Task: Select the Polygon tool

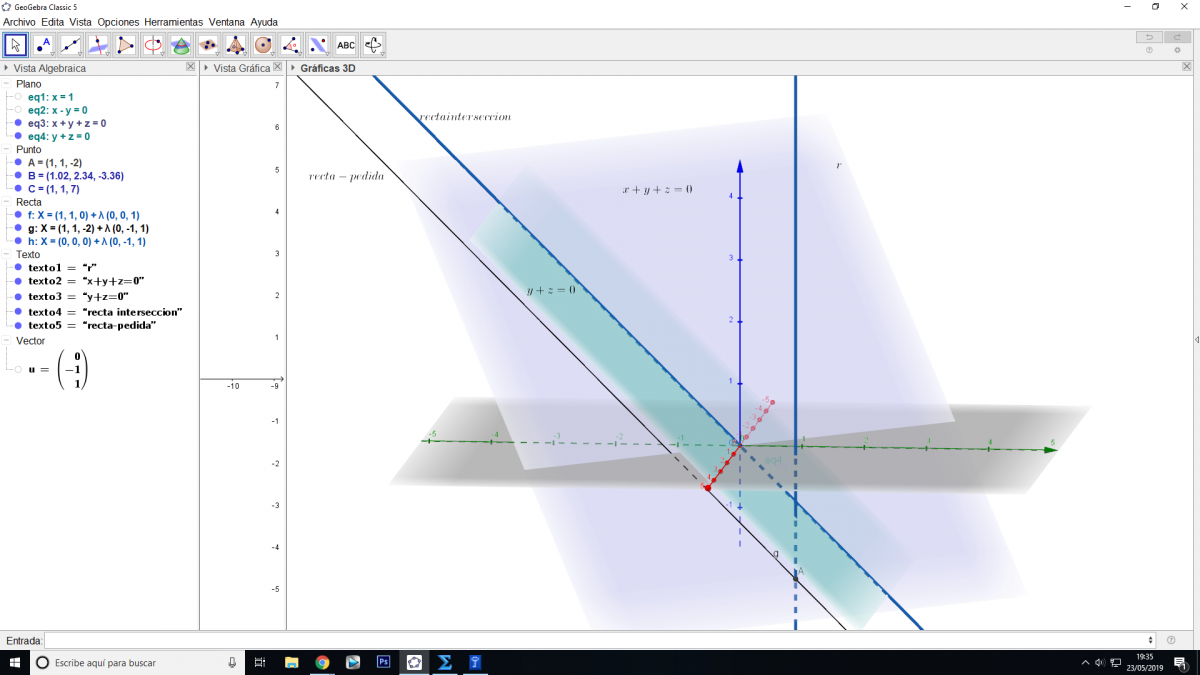Action: tap(125, 45)
